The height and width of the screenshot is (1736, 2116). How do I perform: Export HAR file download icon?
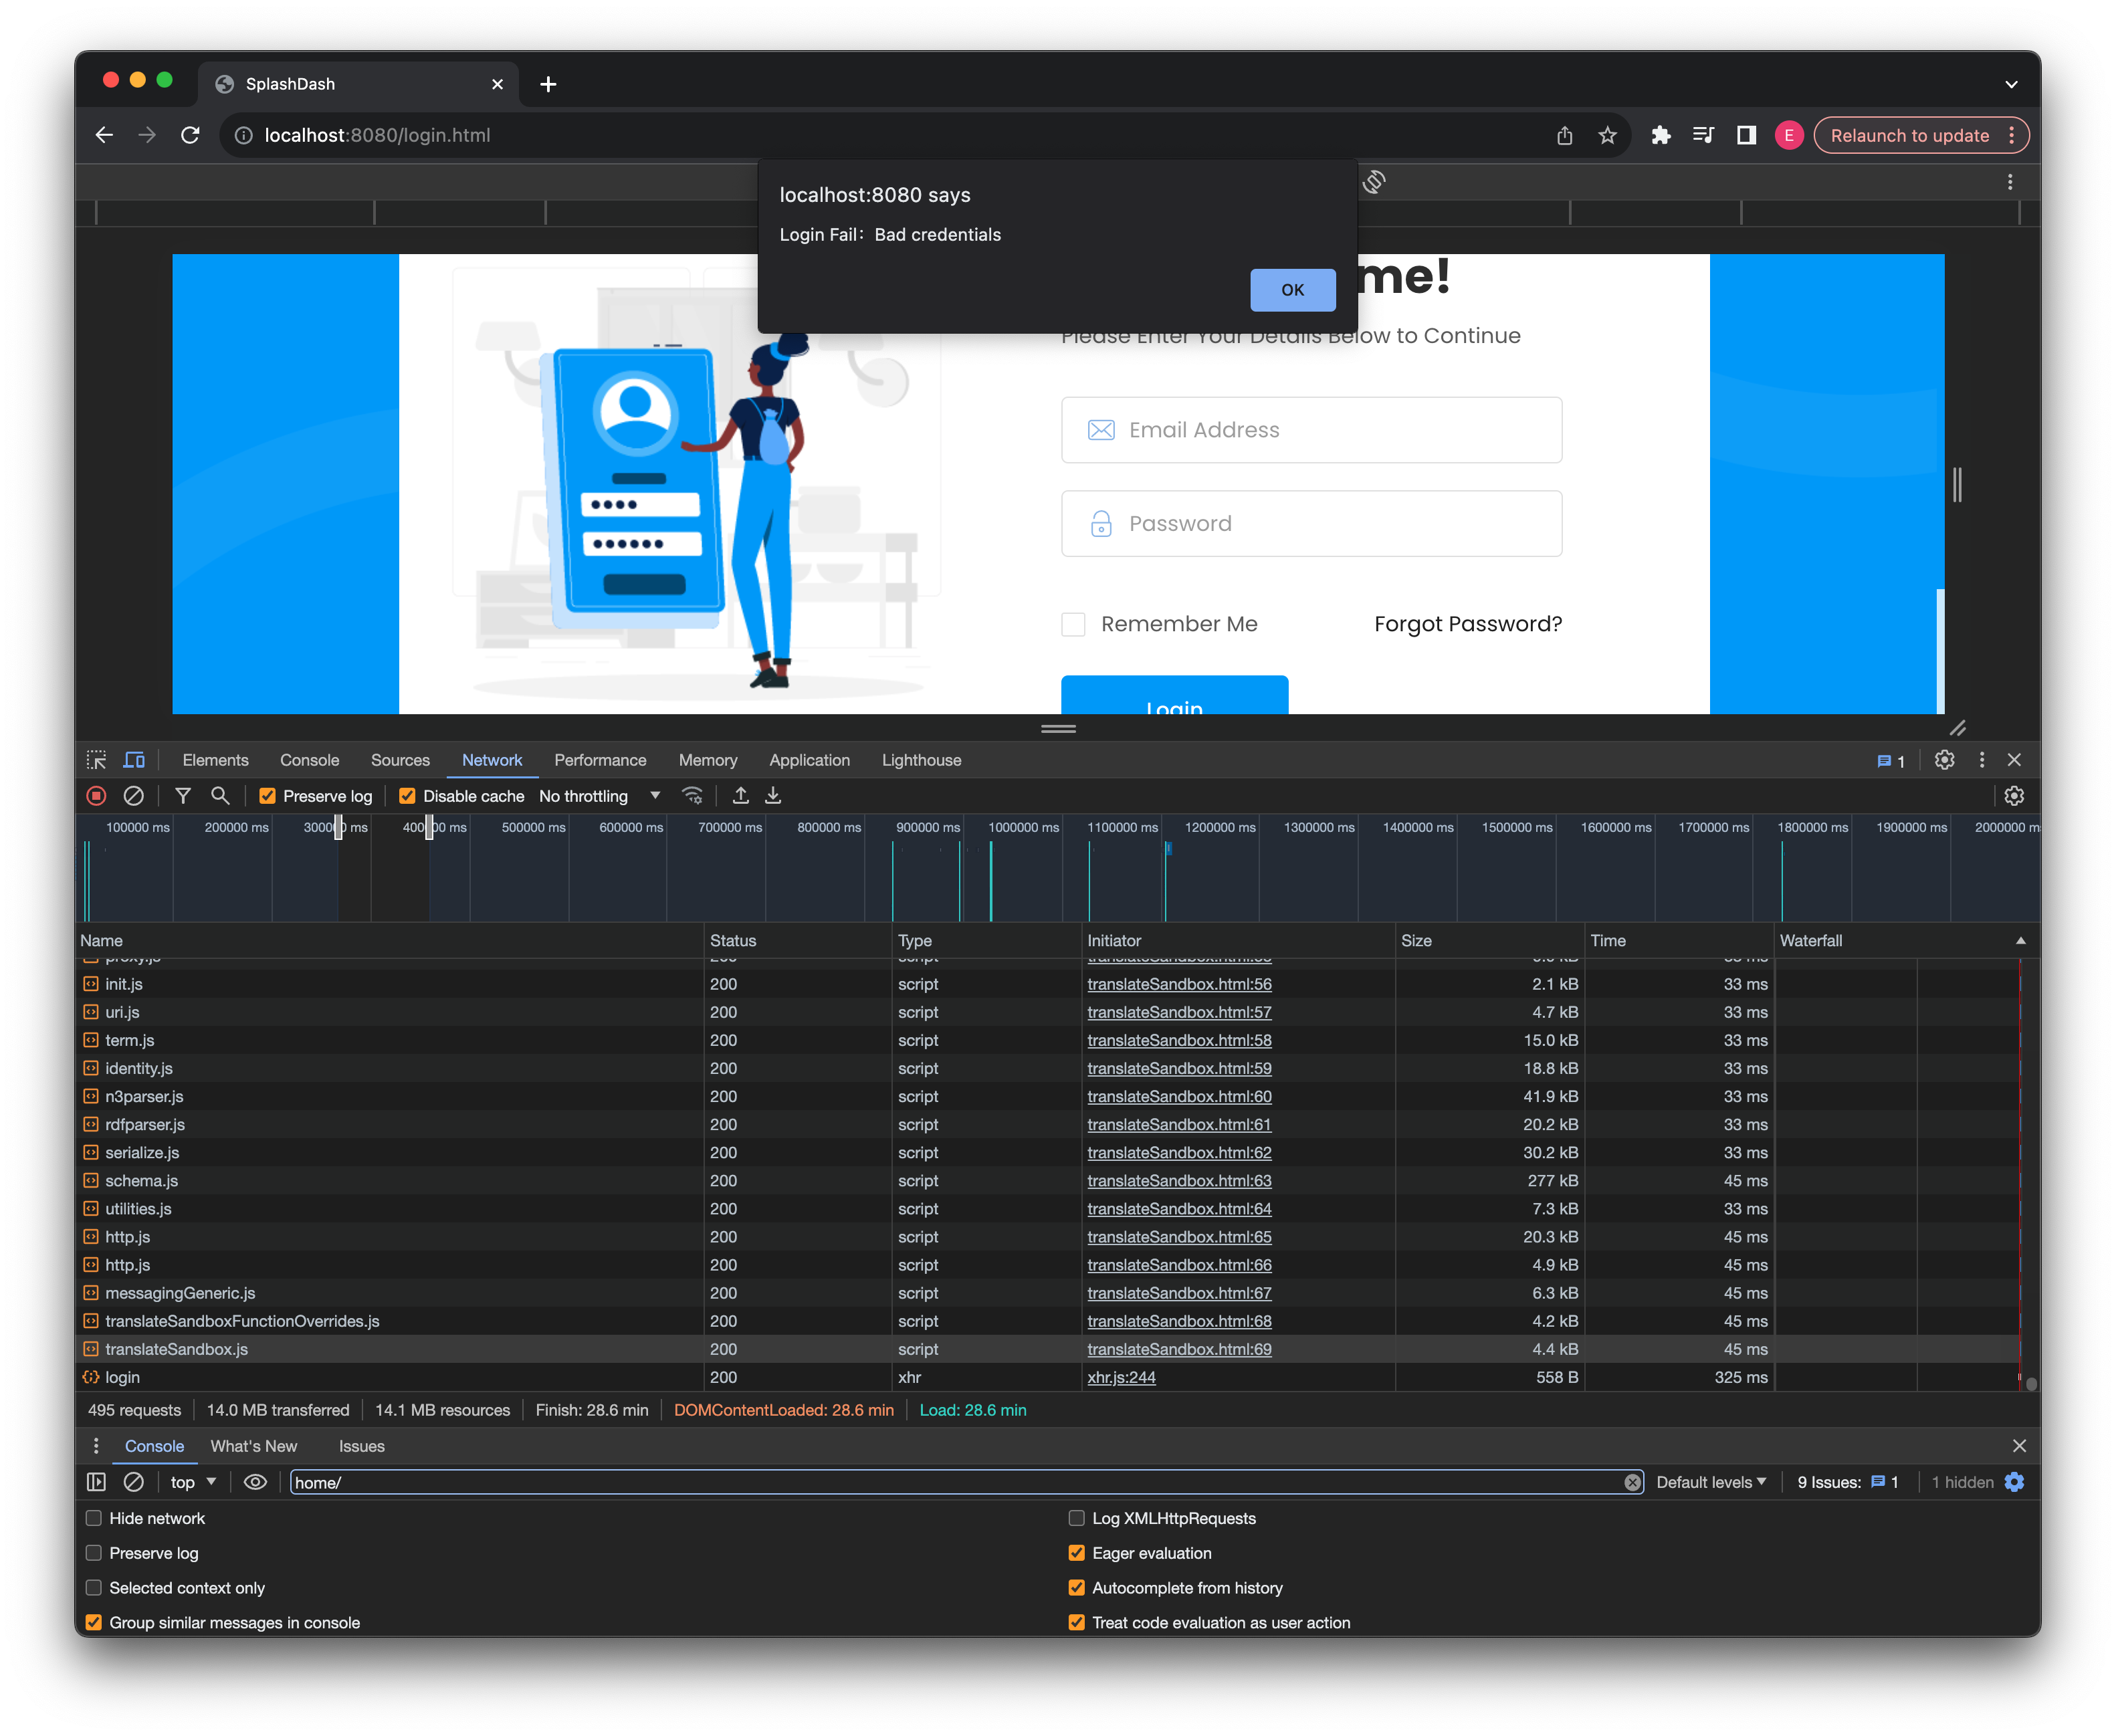[x=773, y=796]
